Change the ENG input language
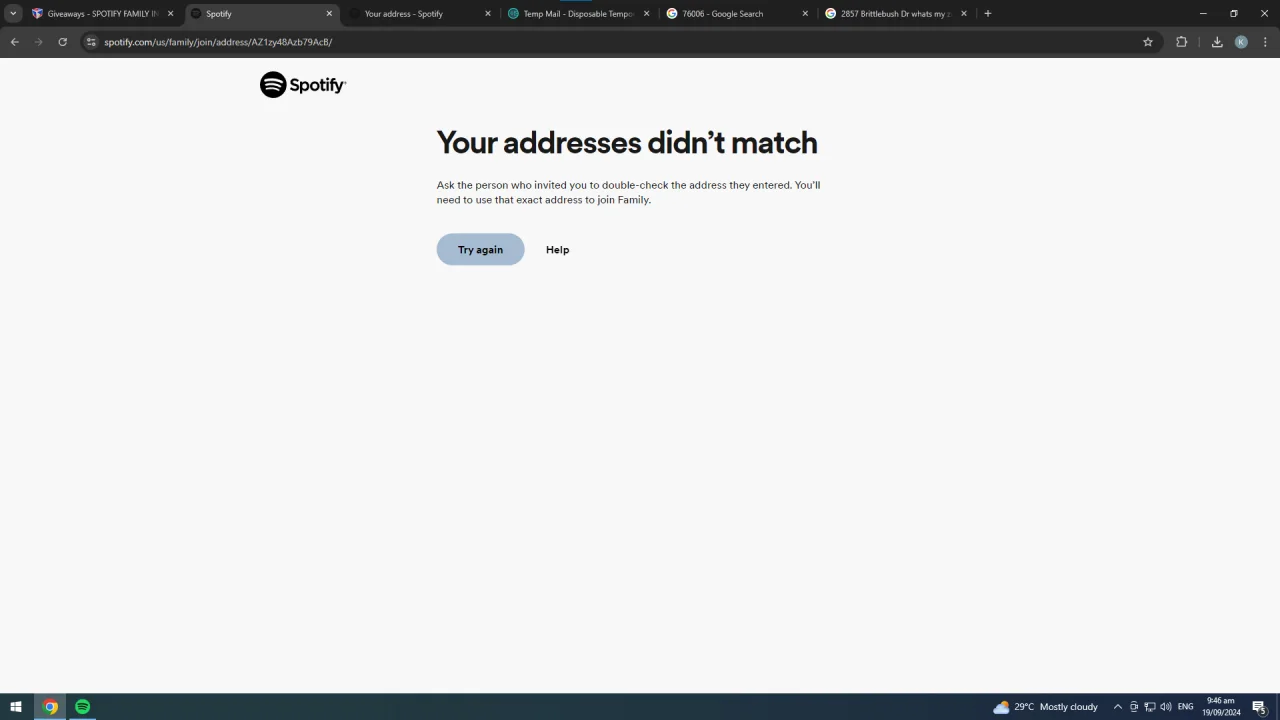 [1186, 707]
